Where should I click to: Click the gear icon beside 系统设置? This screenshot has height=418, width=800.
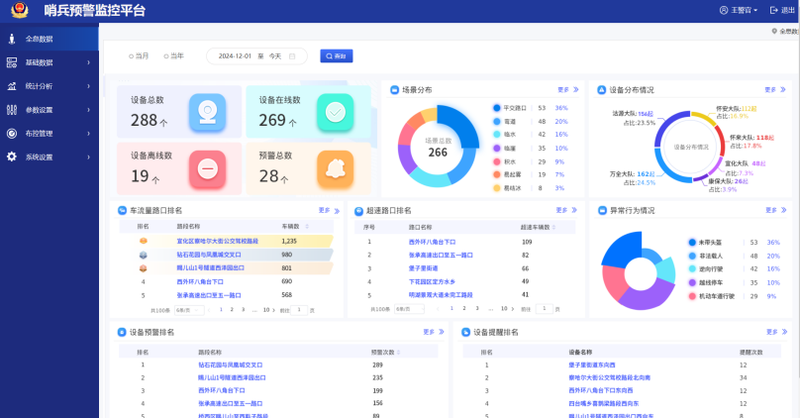[x=12, y=157]
